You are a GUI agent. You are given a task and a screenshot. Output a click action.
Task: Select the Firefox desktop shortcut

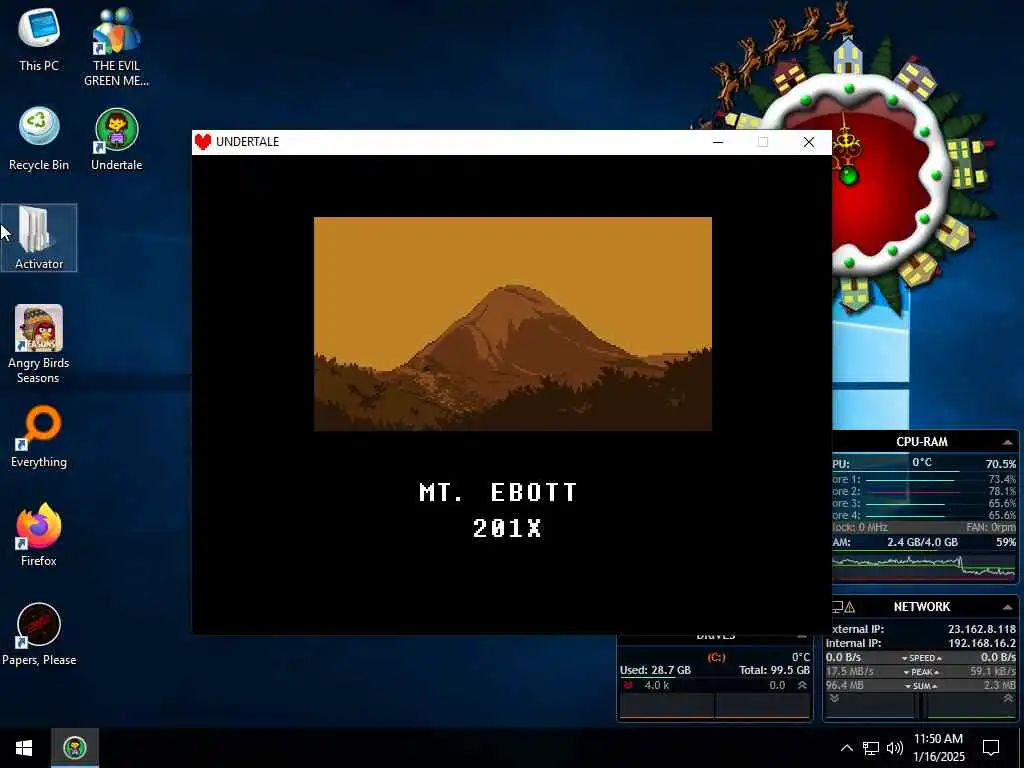point(39,536)
